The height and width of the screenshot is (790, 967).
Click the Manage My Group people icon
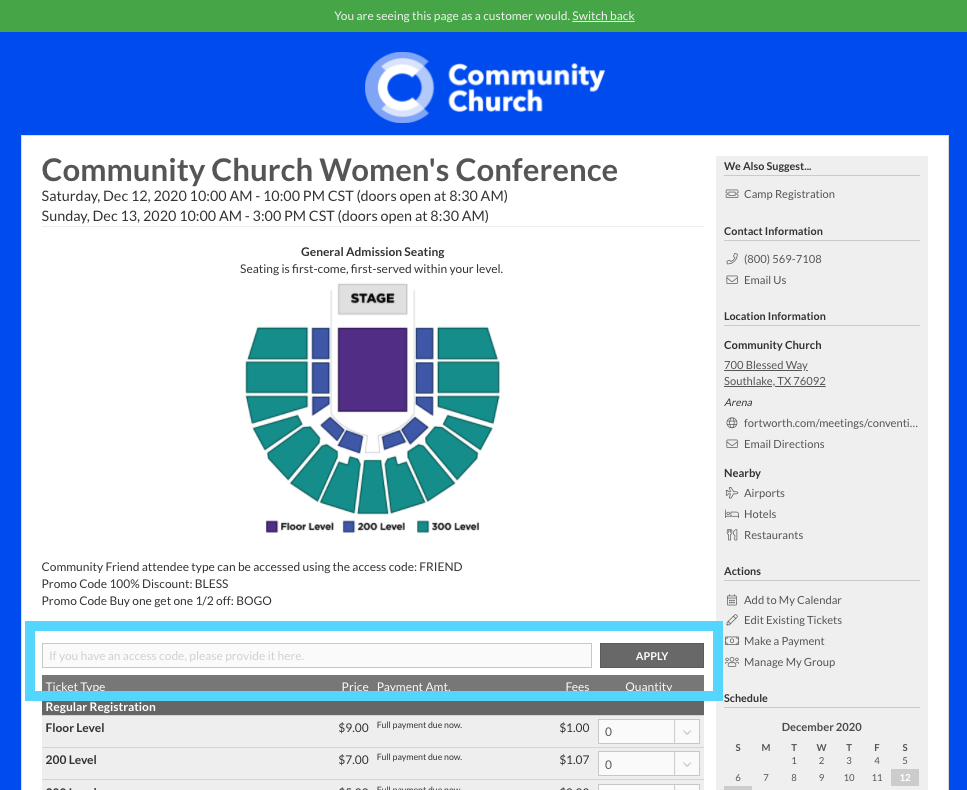click(731, 662)
